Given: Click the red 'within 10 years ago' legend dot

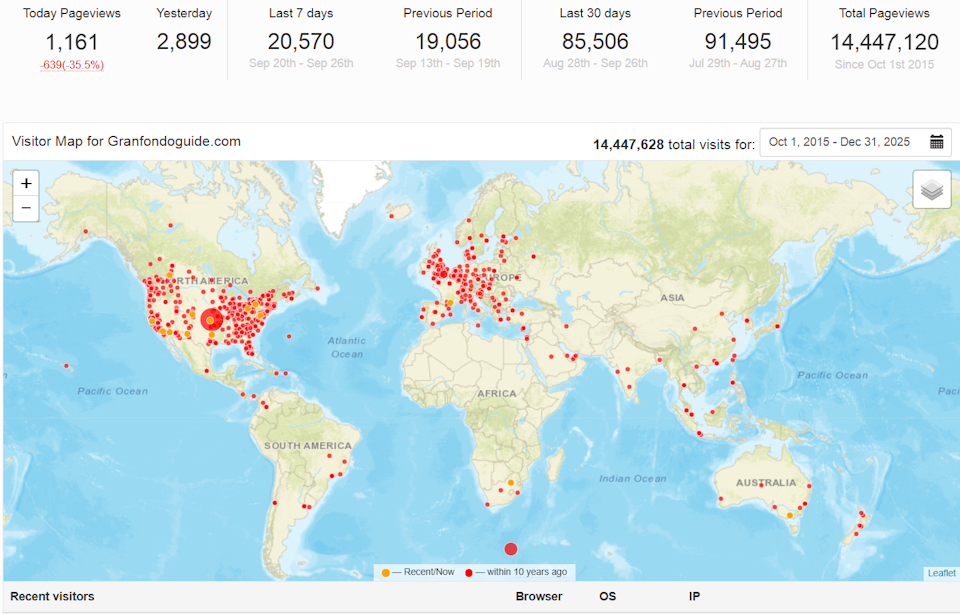Looking at the screenshot, I should point(468,572).
